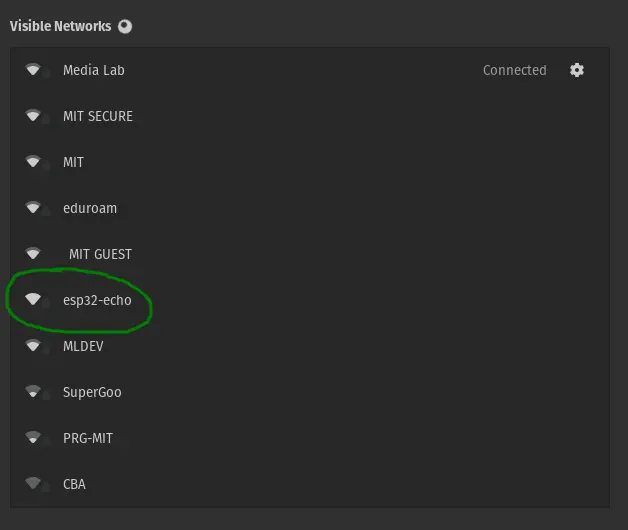Screen dimensions: 628x530
Task: Click the Wi-Fi icon next to SuperGoo
Action: click(x=33, y=392)
